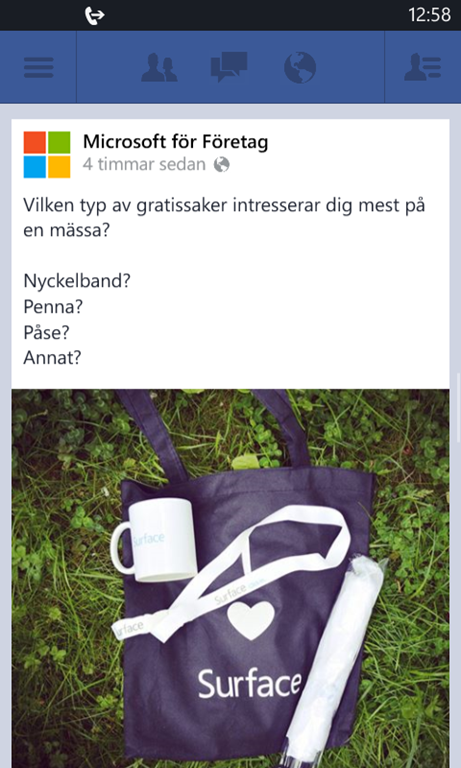The width and height of the screenshot is (461, 768).
Task: Tap the 'Penna?' line in the post
Action: pyautogui.click(x=53, y=307)
